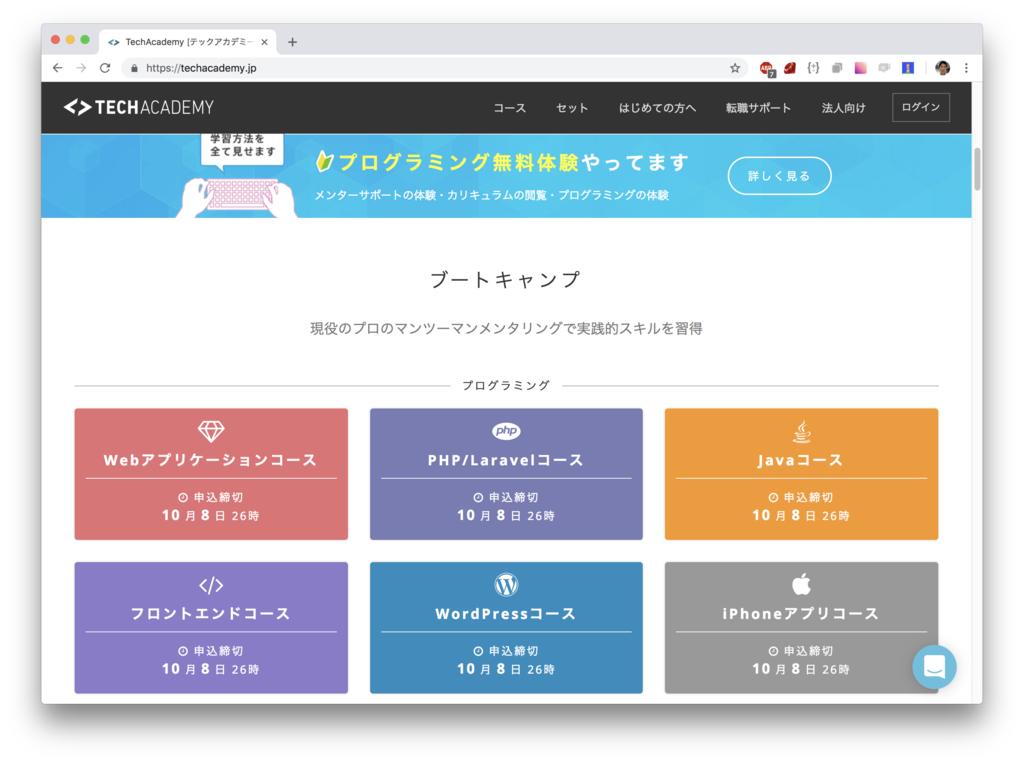Open the chat widget in bottom right corner
Screen dimensions: 1024x763
pyautogui.click(x=934, y=666)
